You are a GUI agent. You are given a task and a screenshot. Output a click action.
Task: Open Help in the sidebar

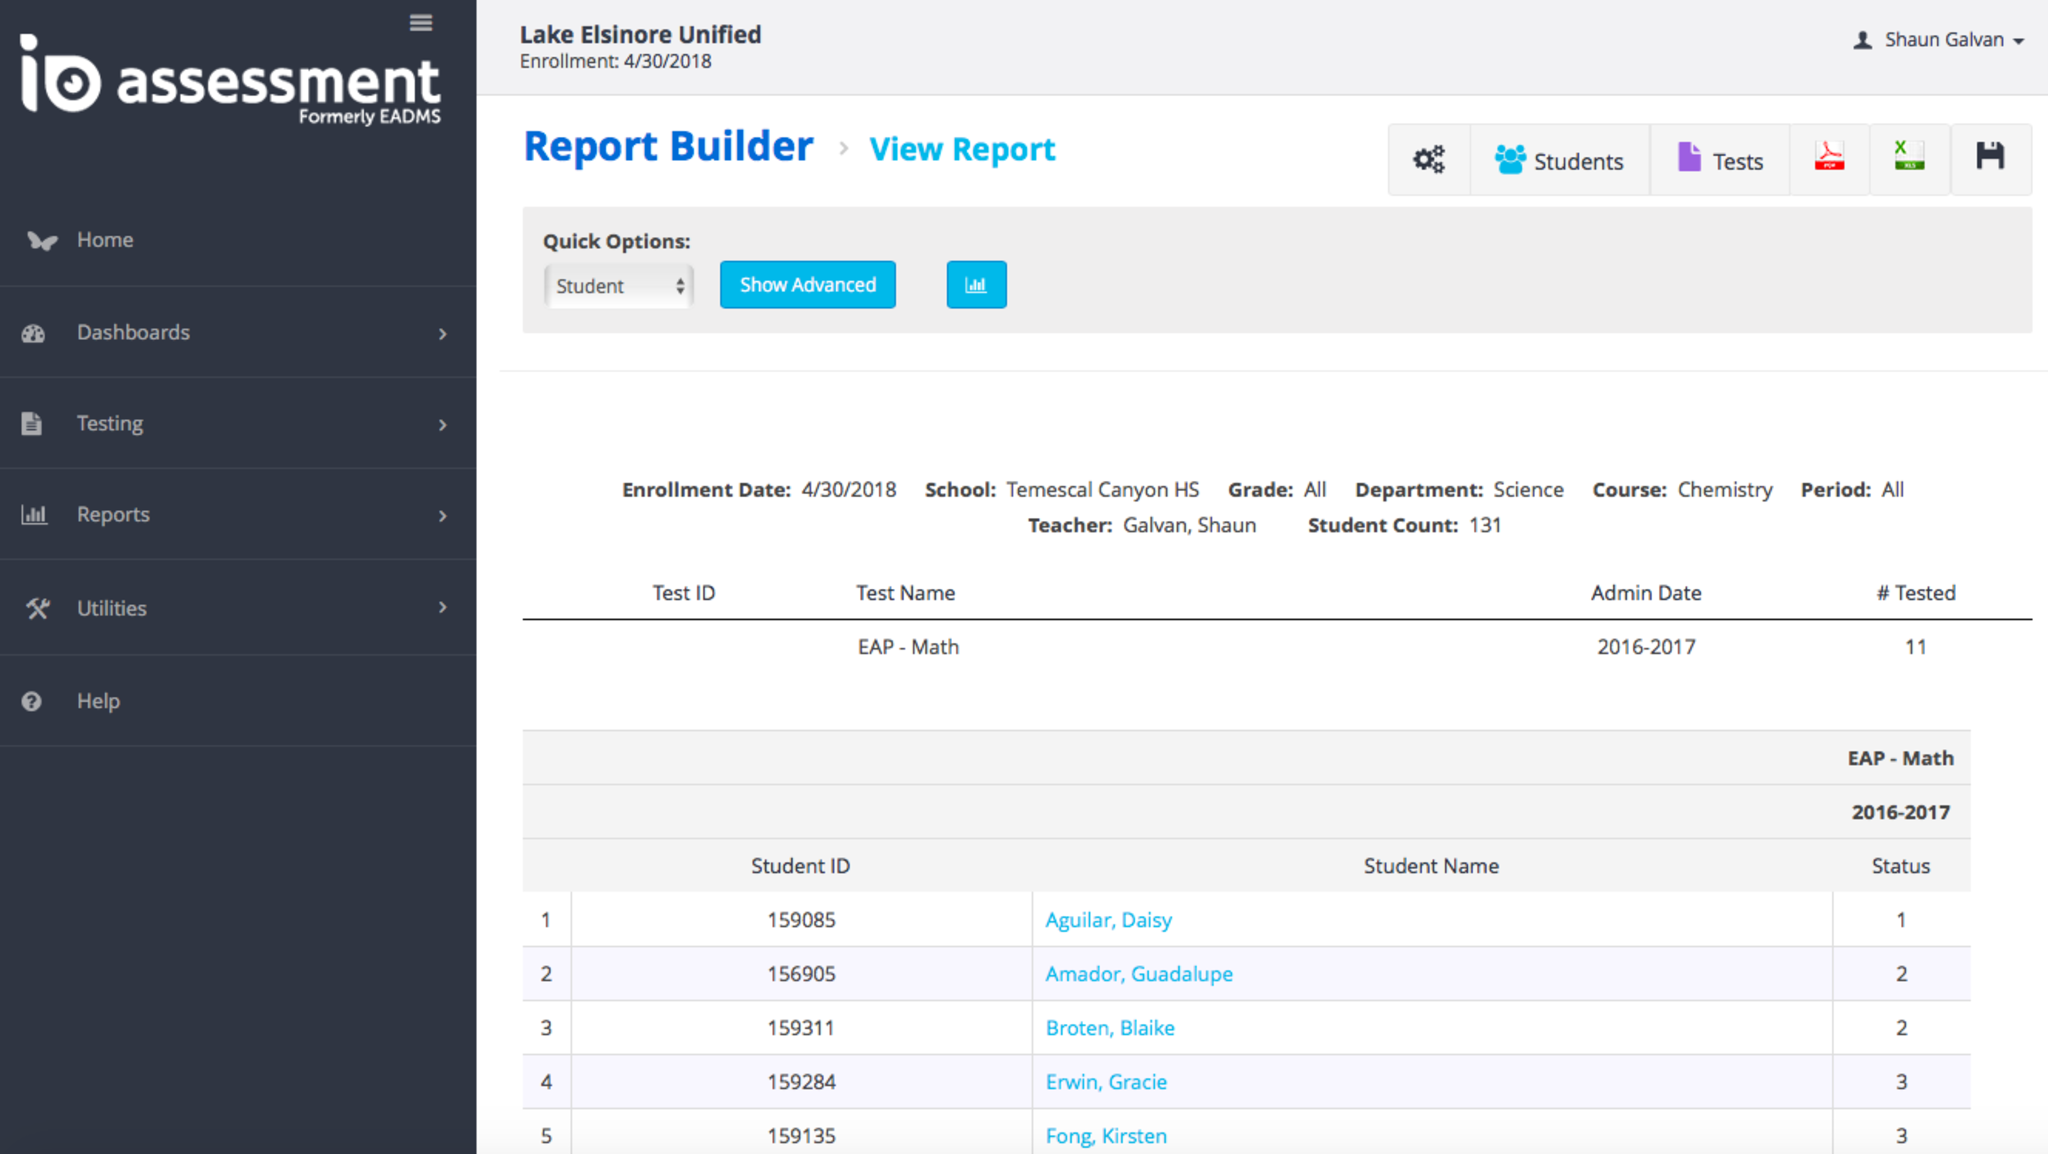tap(98, 701)
